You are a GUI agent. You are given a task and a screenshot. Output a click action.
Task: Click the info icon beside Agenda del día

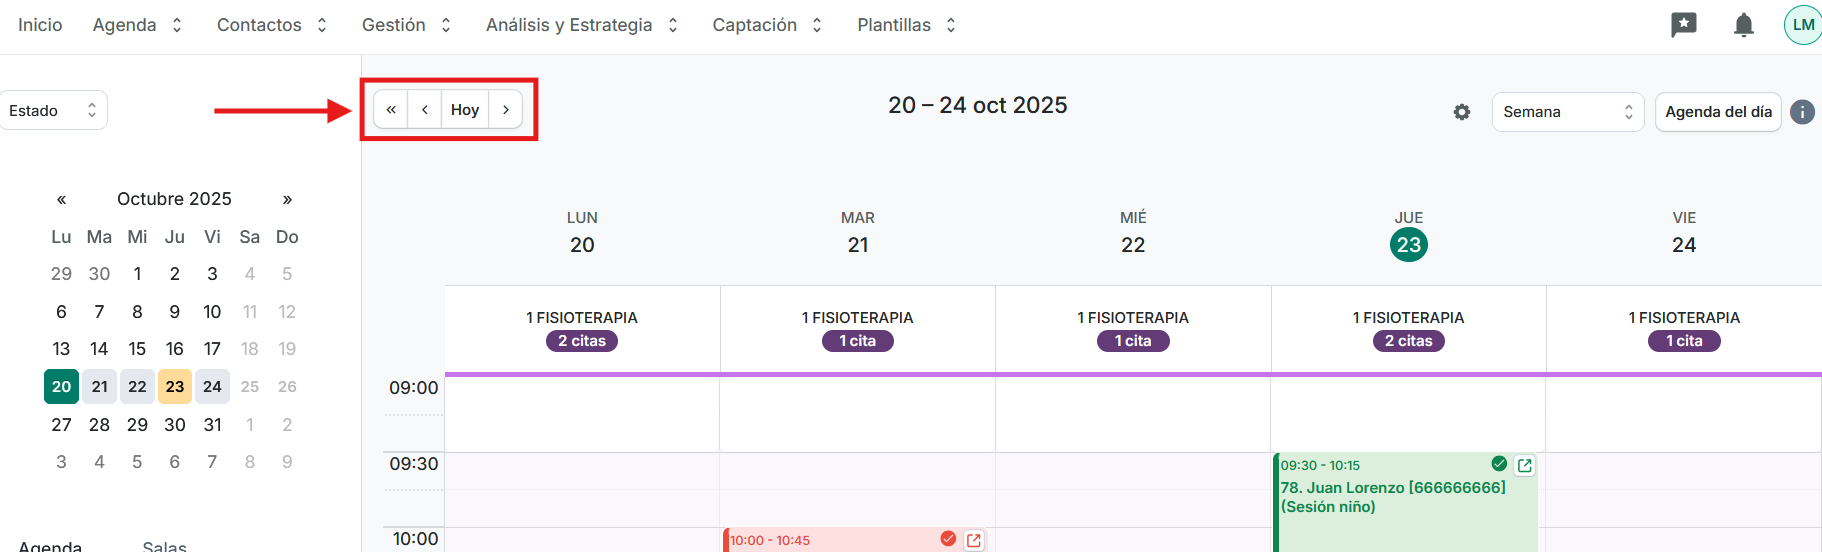point(1802,112)
